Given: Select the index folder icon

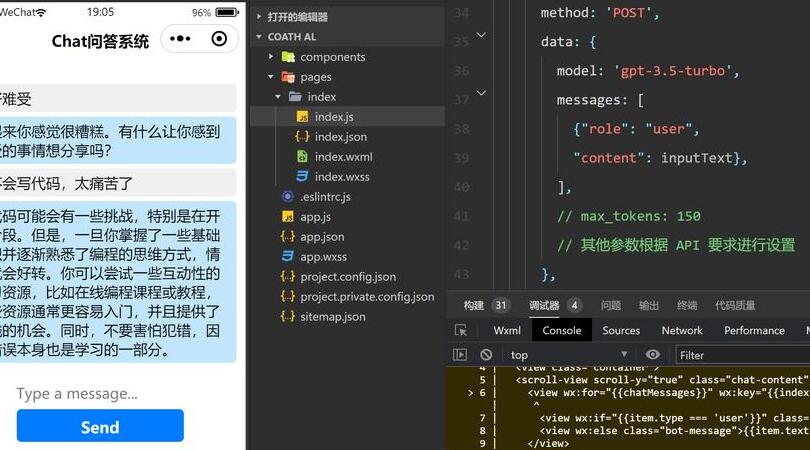Looking at the screenshot, I should coord(295,97).
